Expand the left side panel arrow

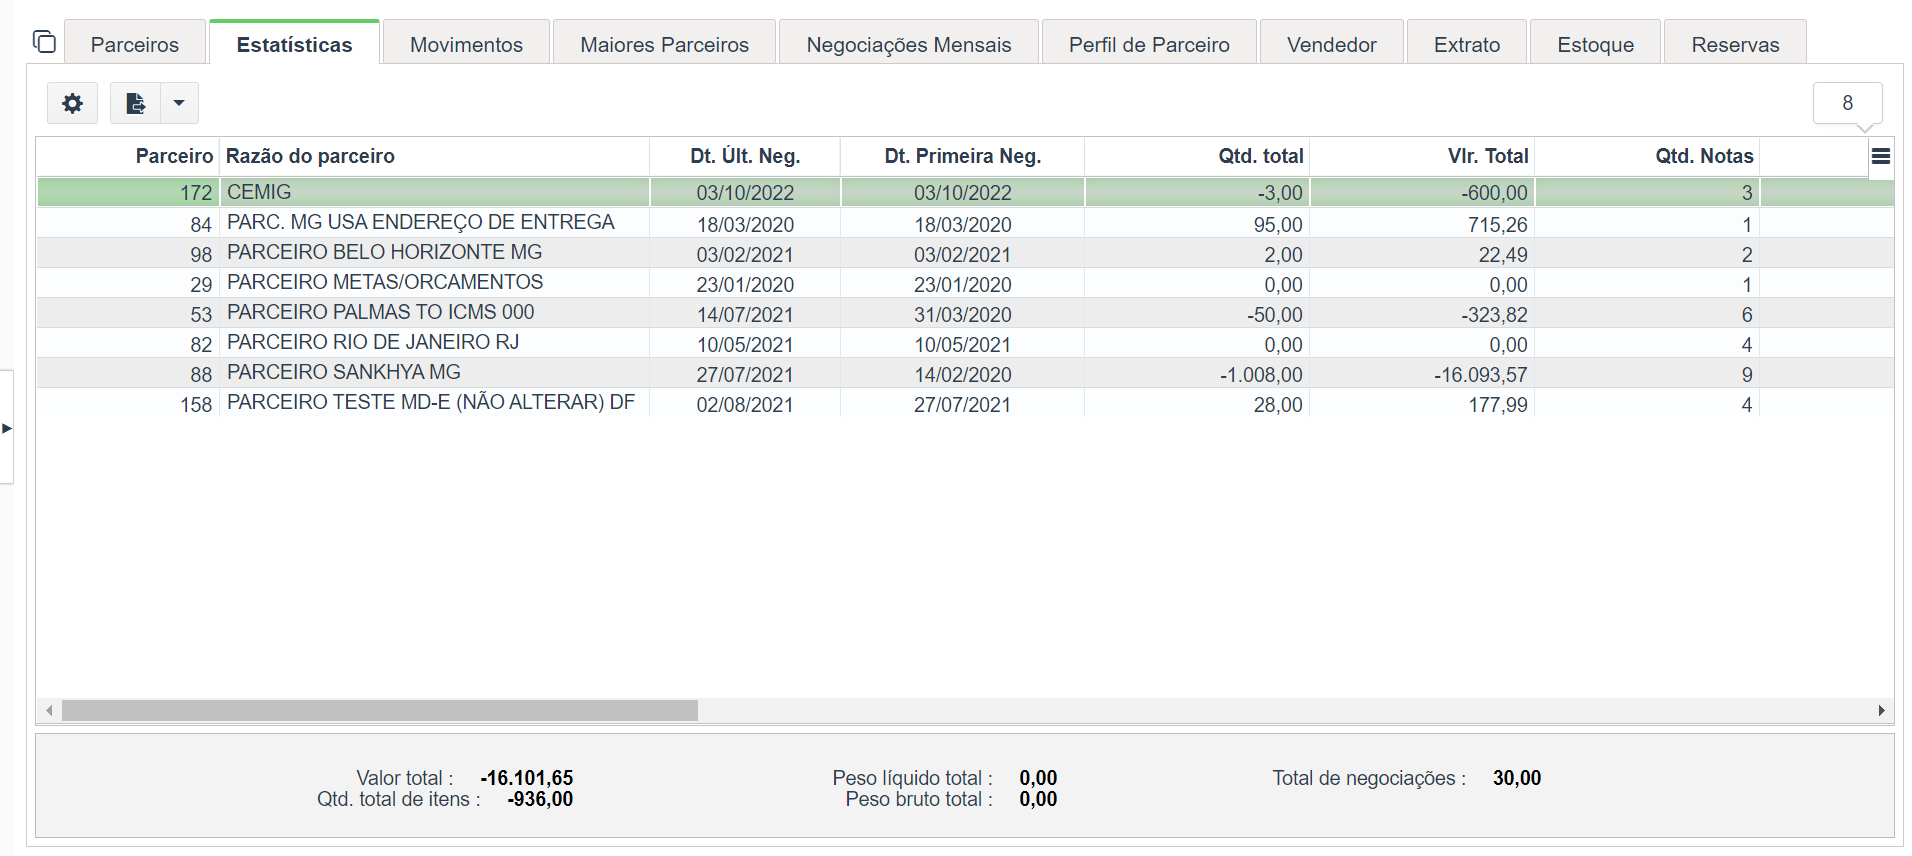(7, 428)
